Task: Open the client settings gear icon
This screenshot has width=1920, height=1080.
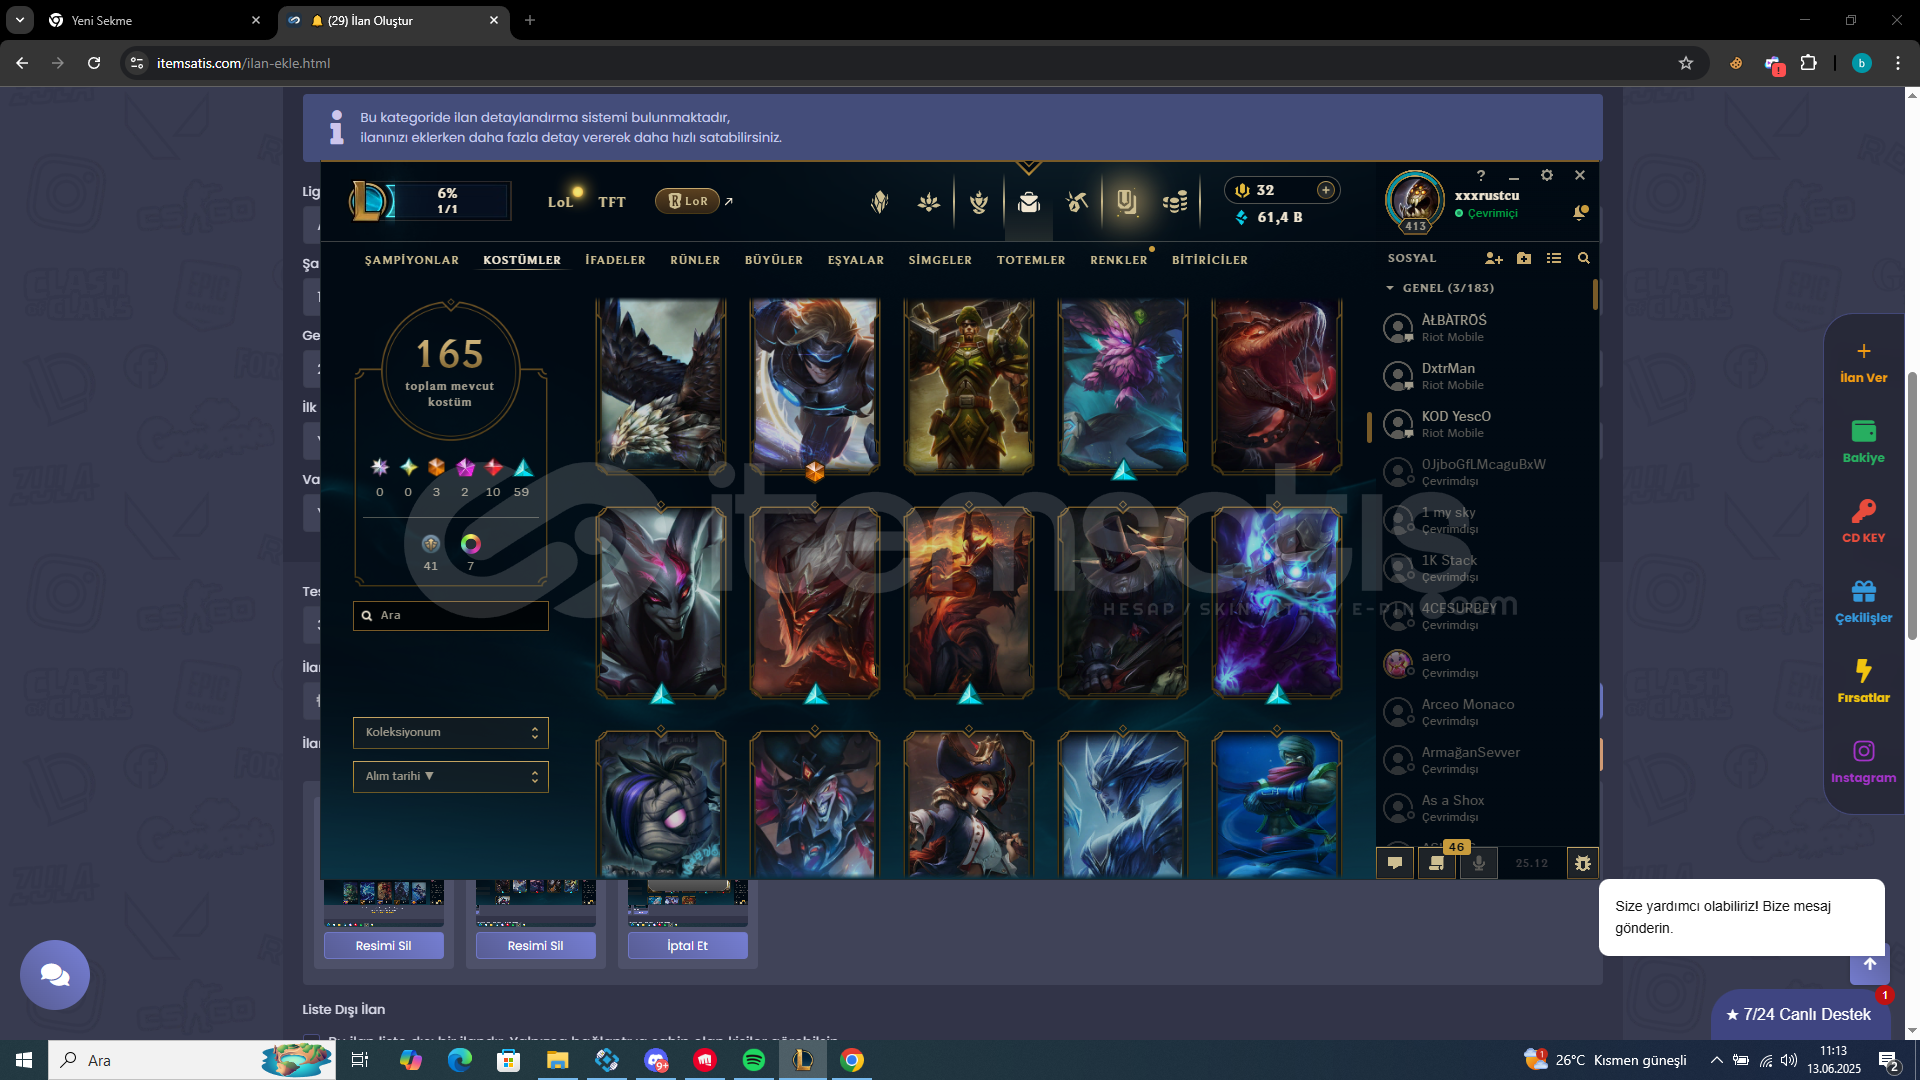Action: tap(1547, 175)
